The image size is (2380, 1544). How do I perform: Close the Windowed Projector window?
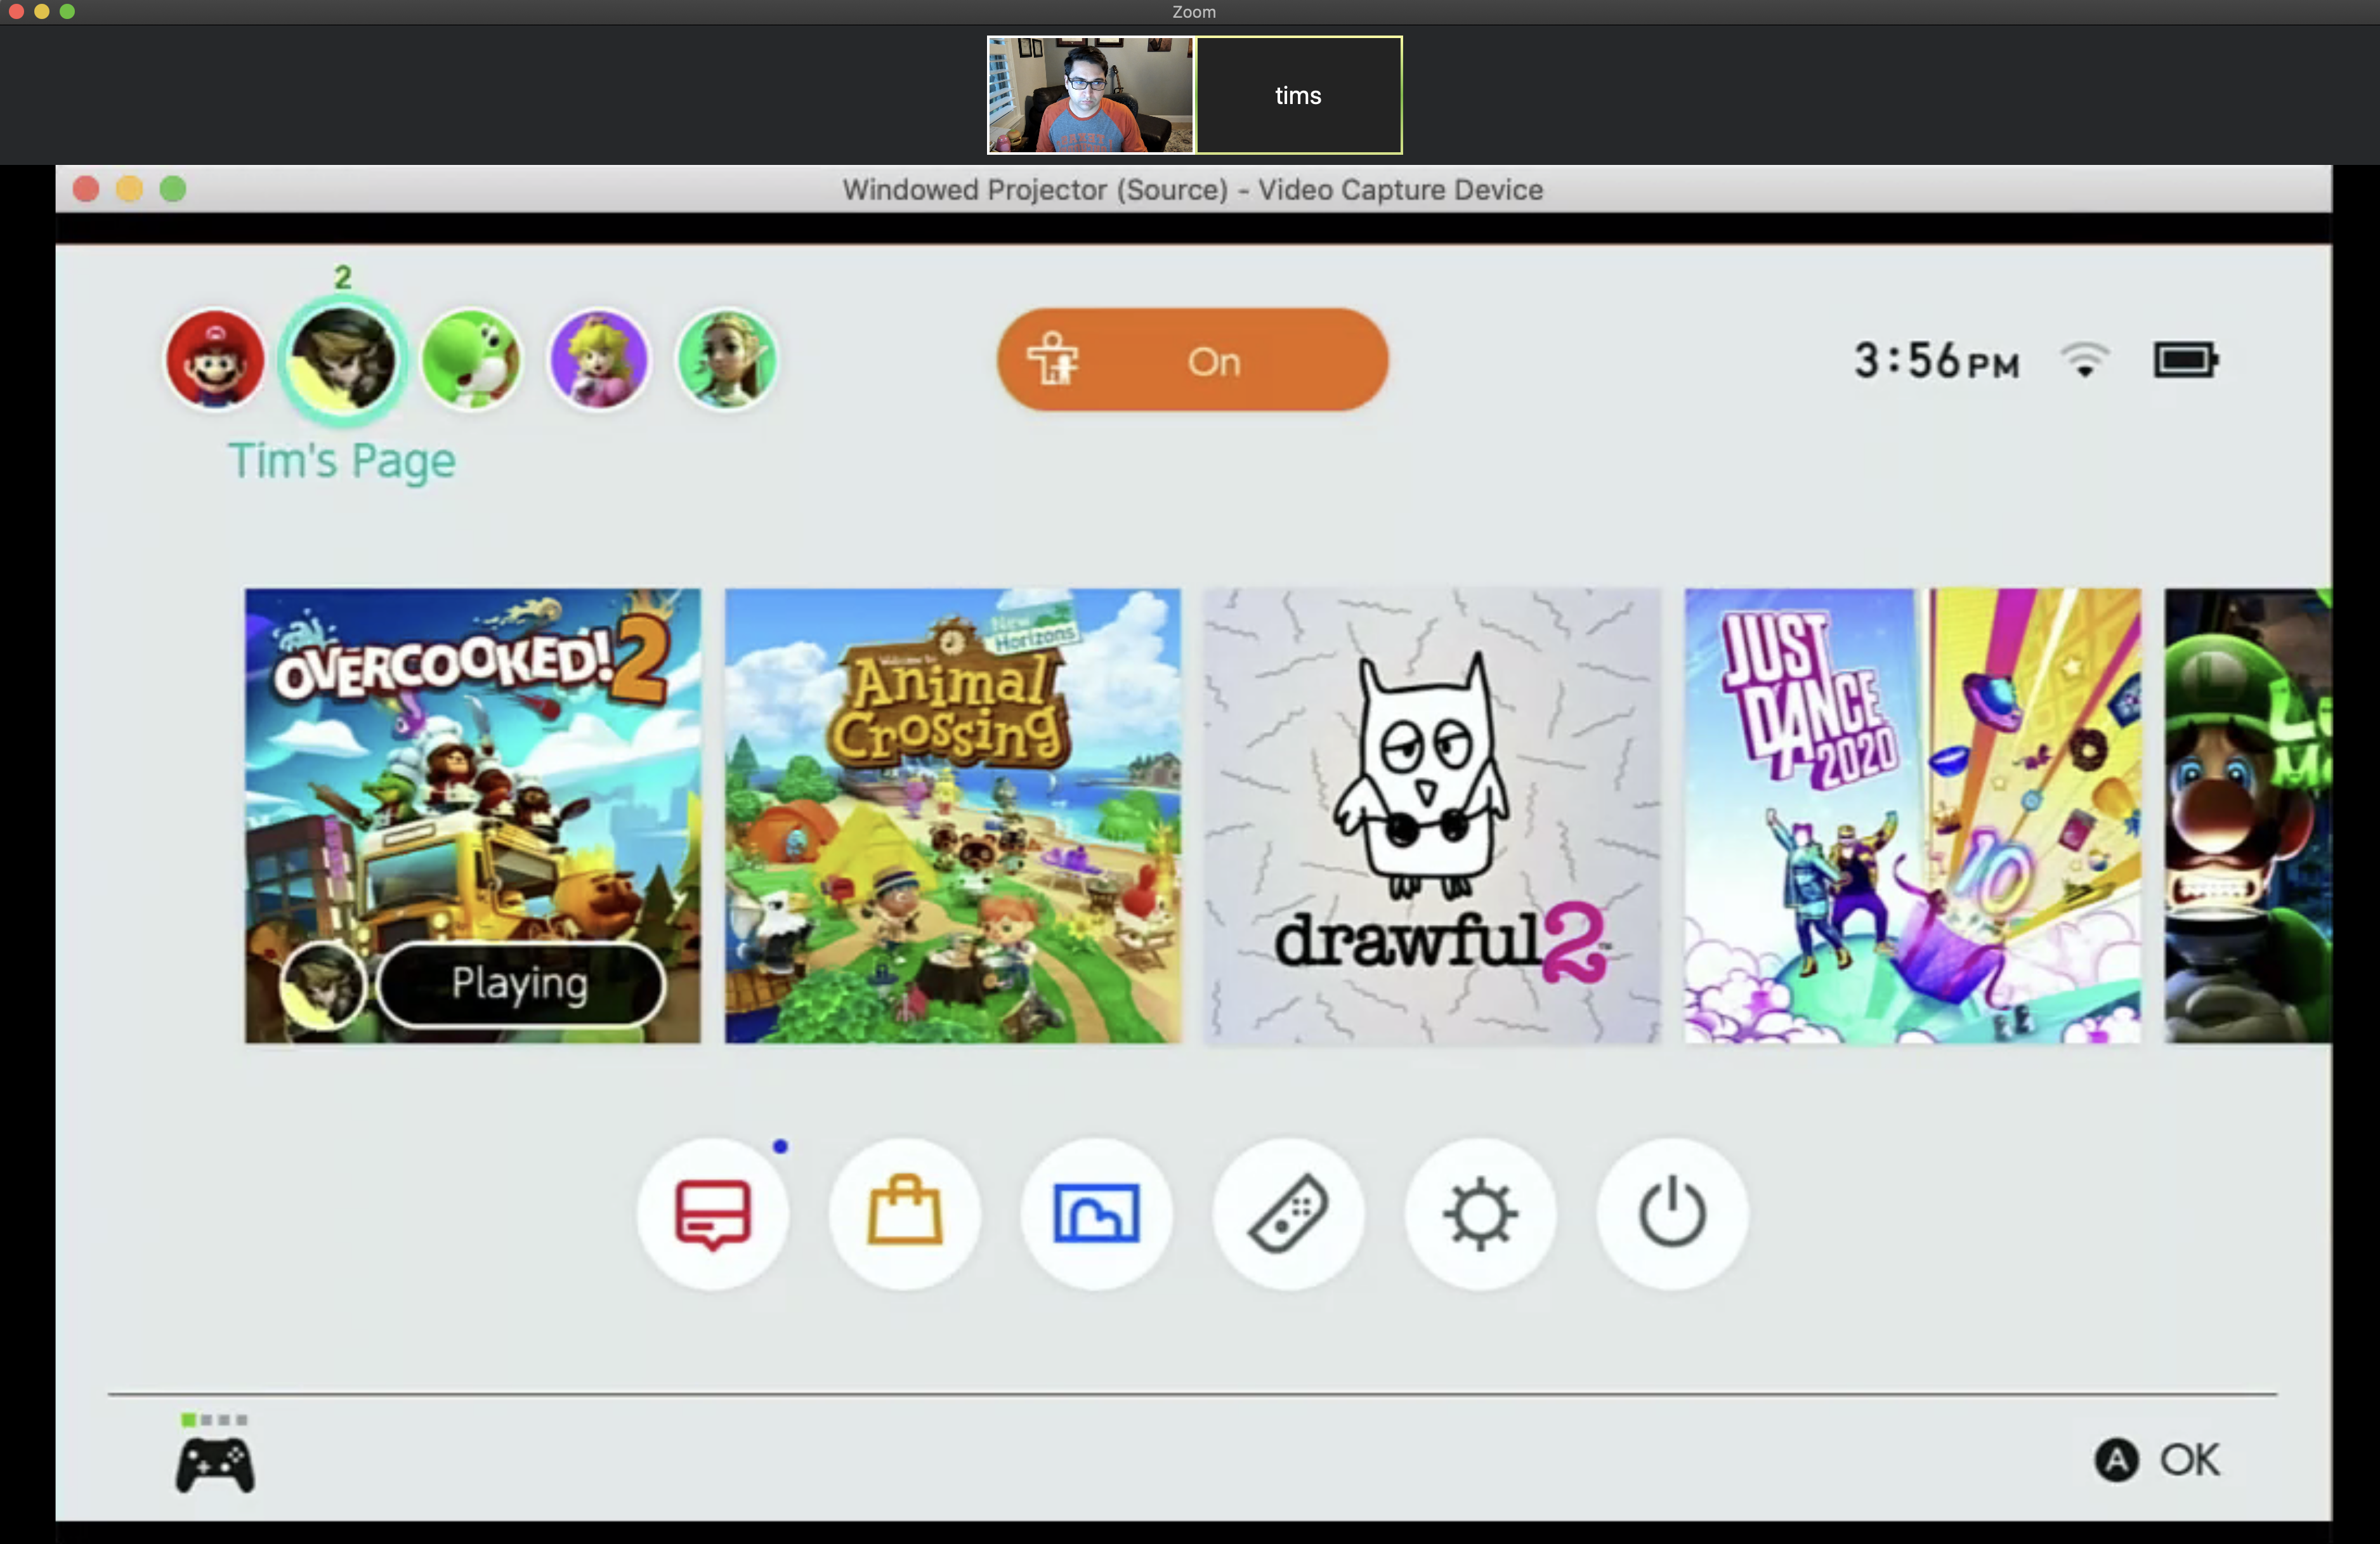(86, 189)
